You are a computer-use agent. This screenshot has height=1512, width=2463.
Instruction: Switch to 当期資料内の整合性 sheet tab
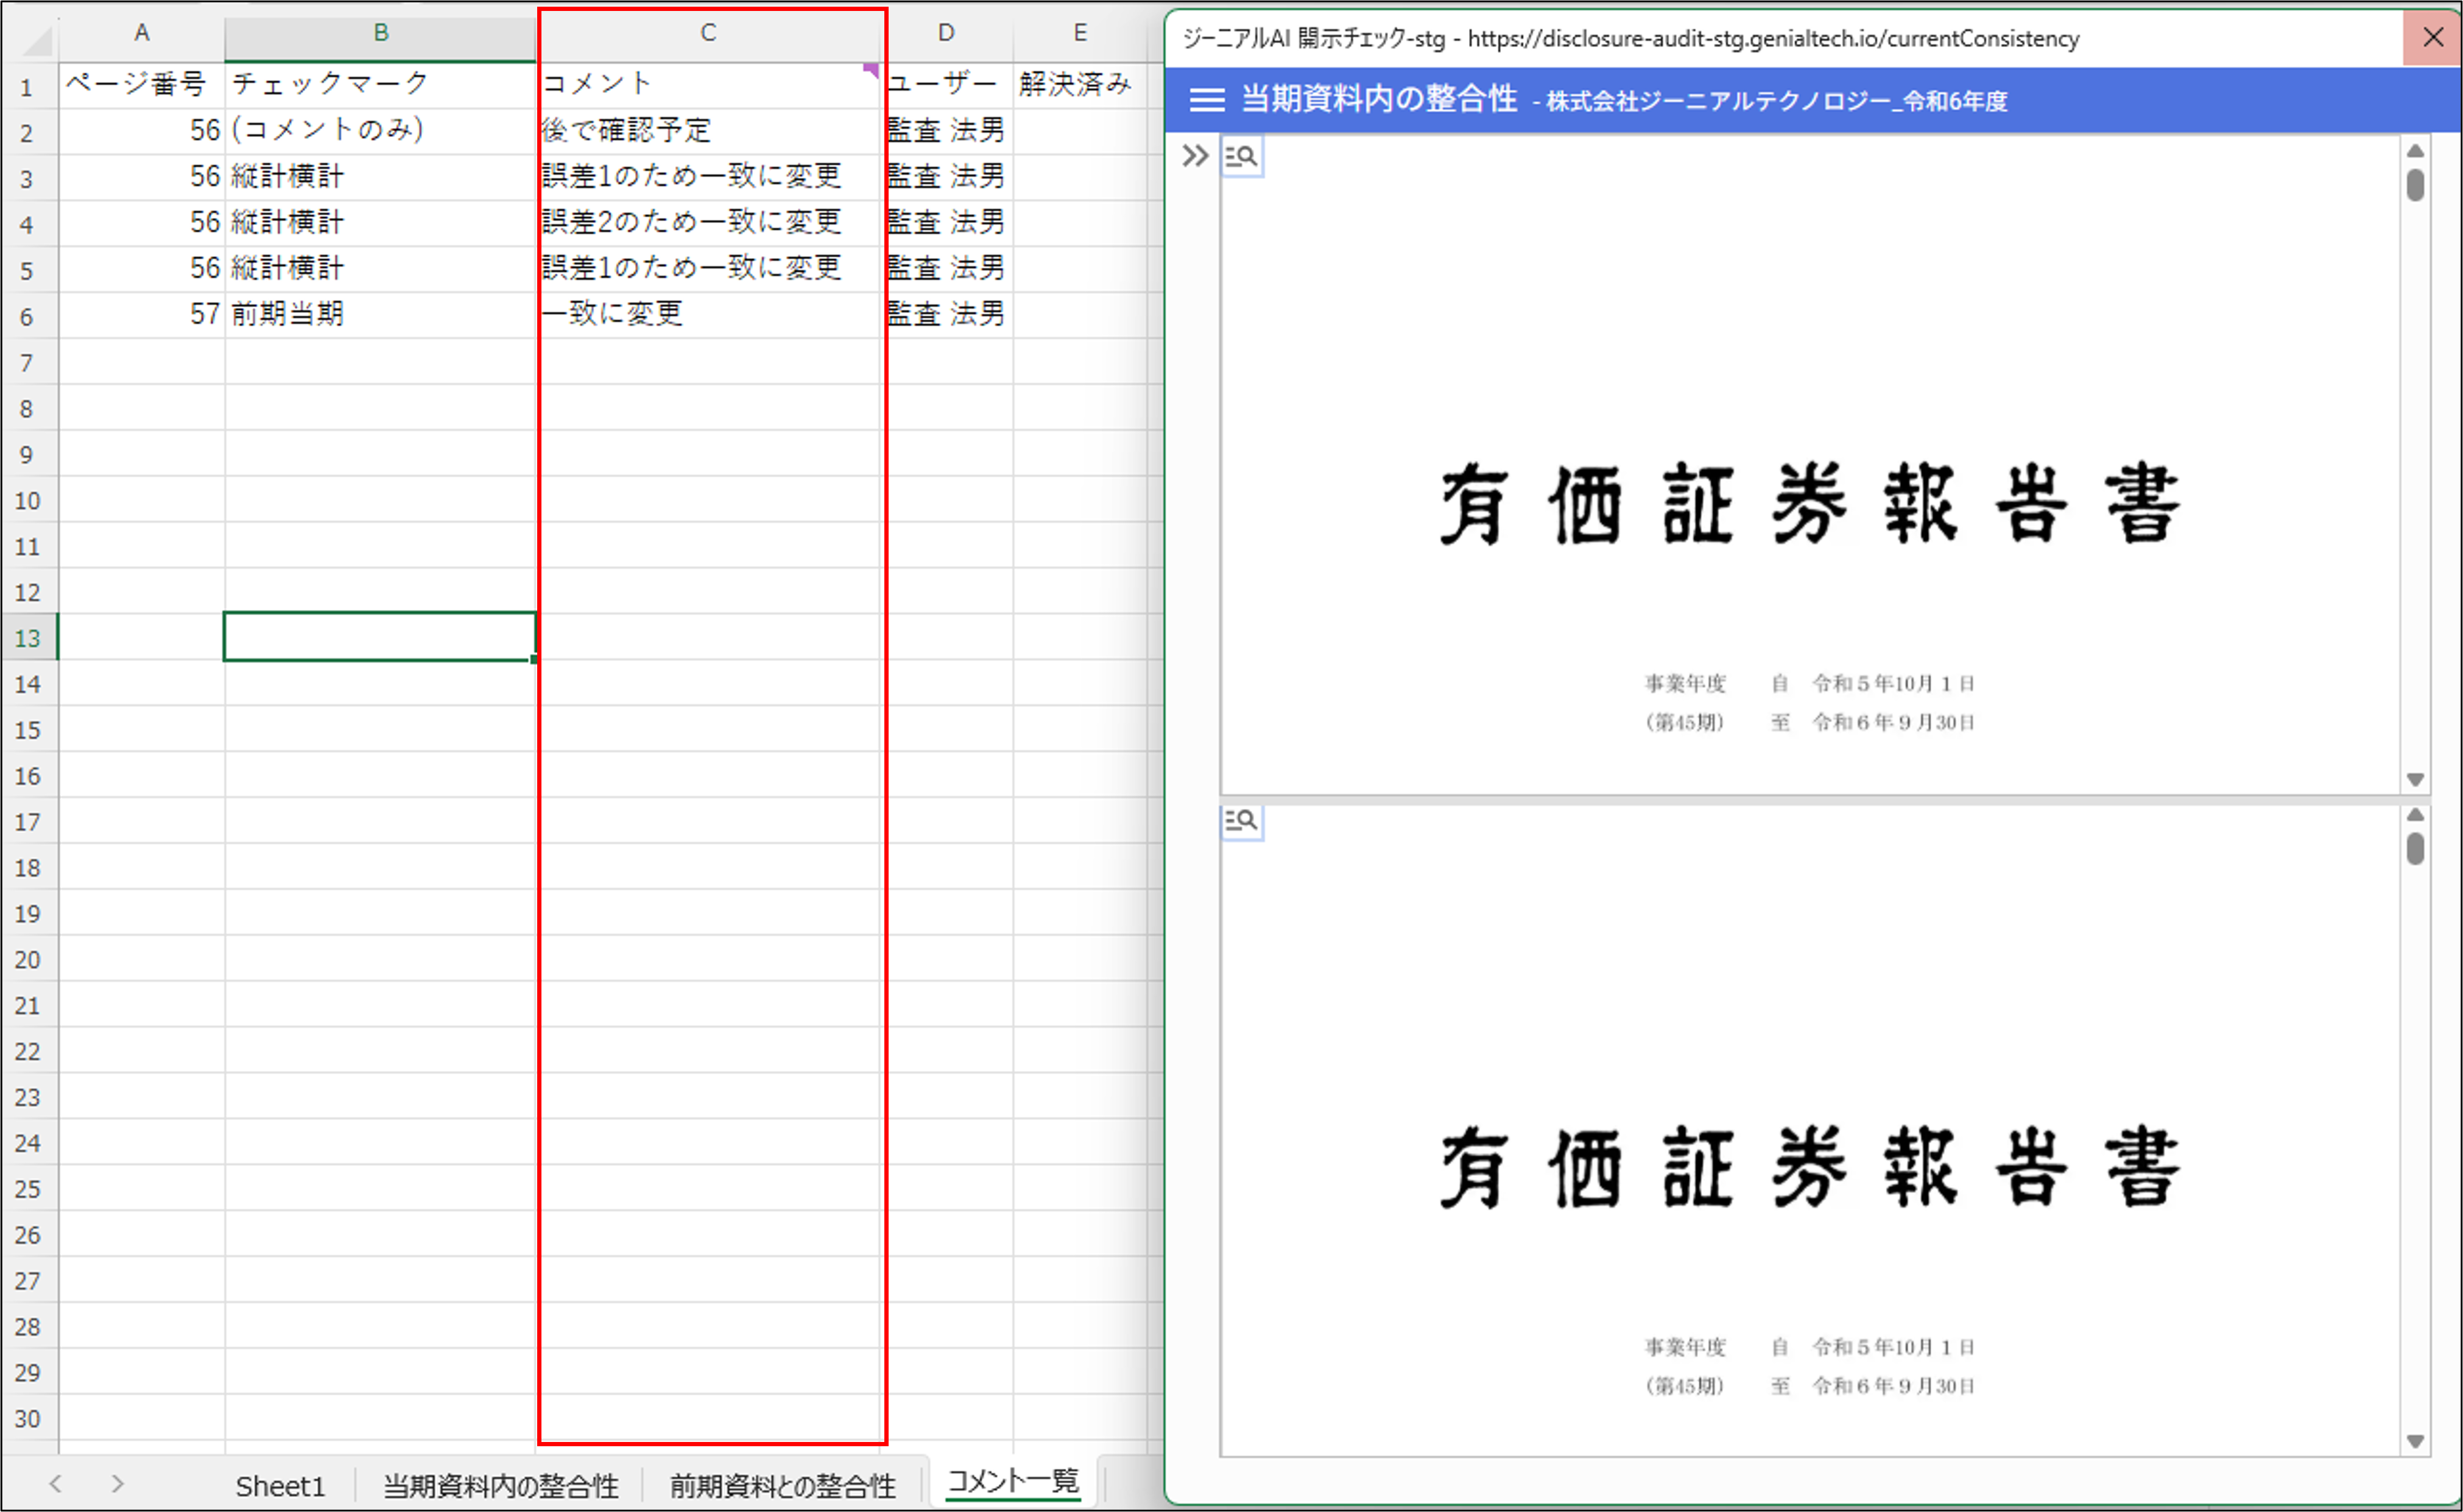tap(501, 1486)
